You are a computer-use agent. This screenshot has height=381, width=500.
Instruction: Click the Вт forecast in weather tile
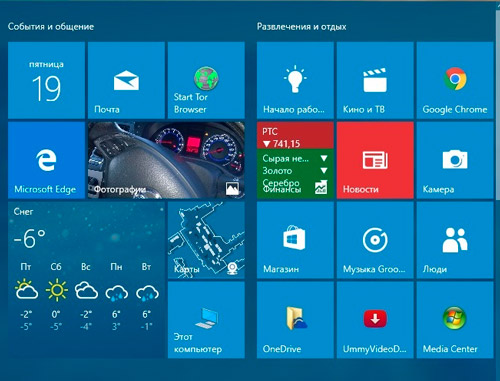[147, 297]
